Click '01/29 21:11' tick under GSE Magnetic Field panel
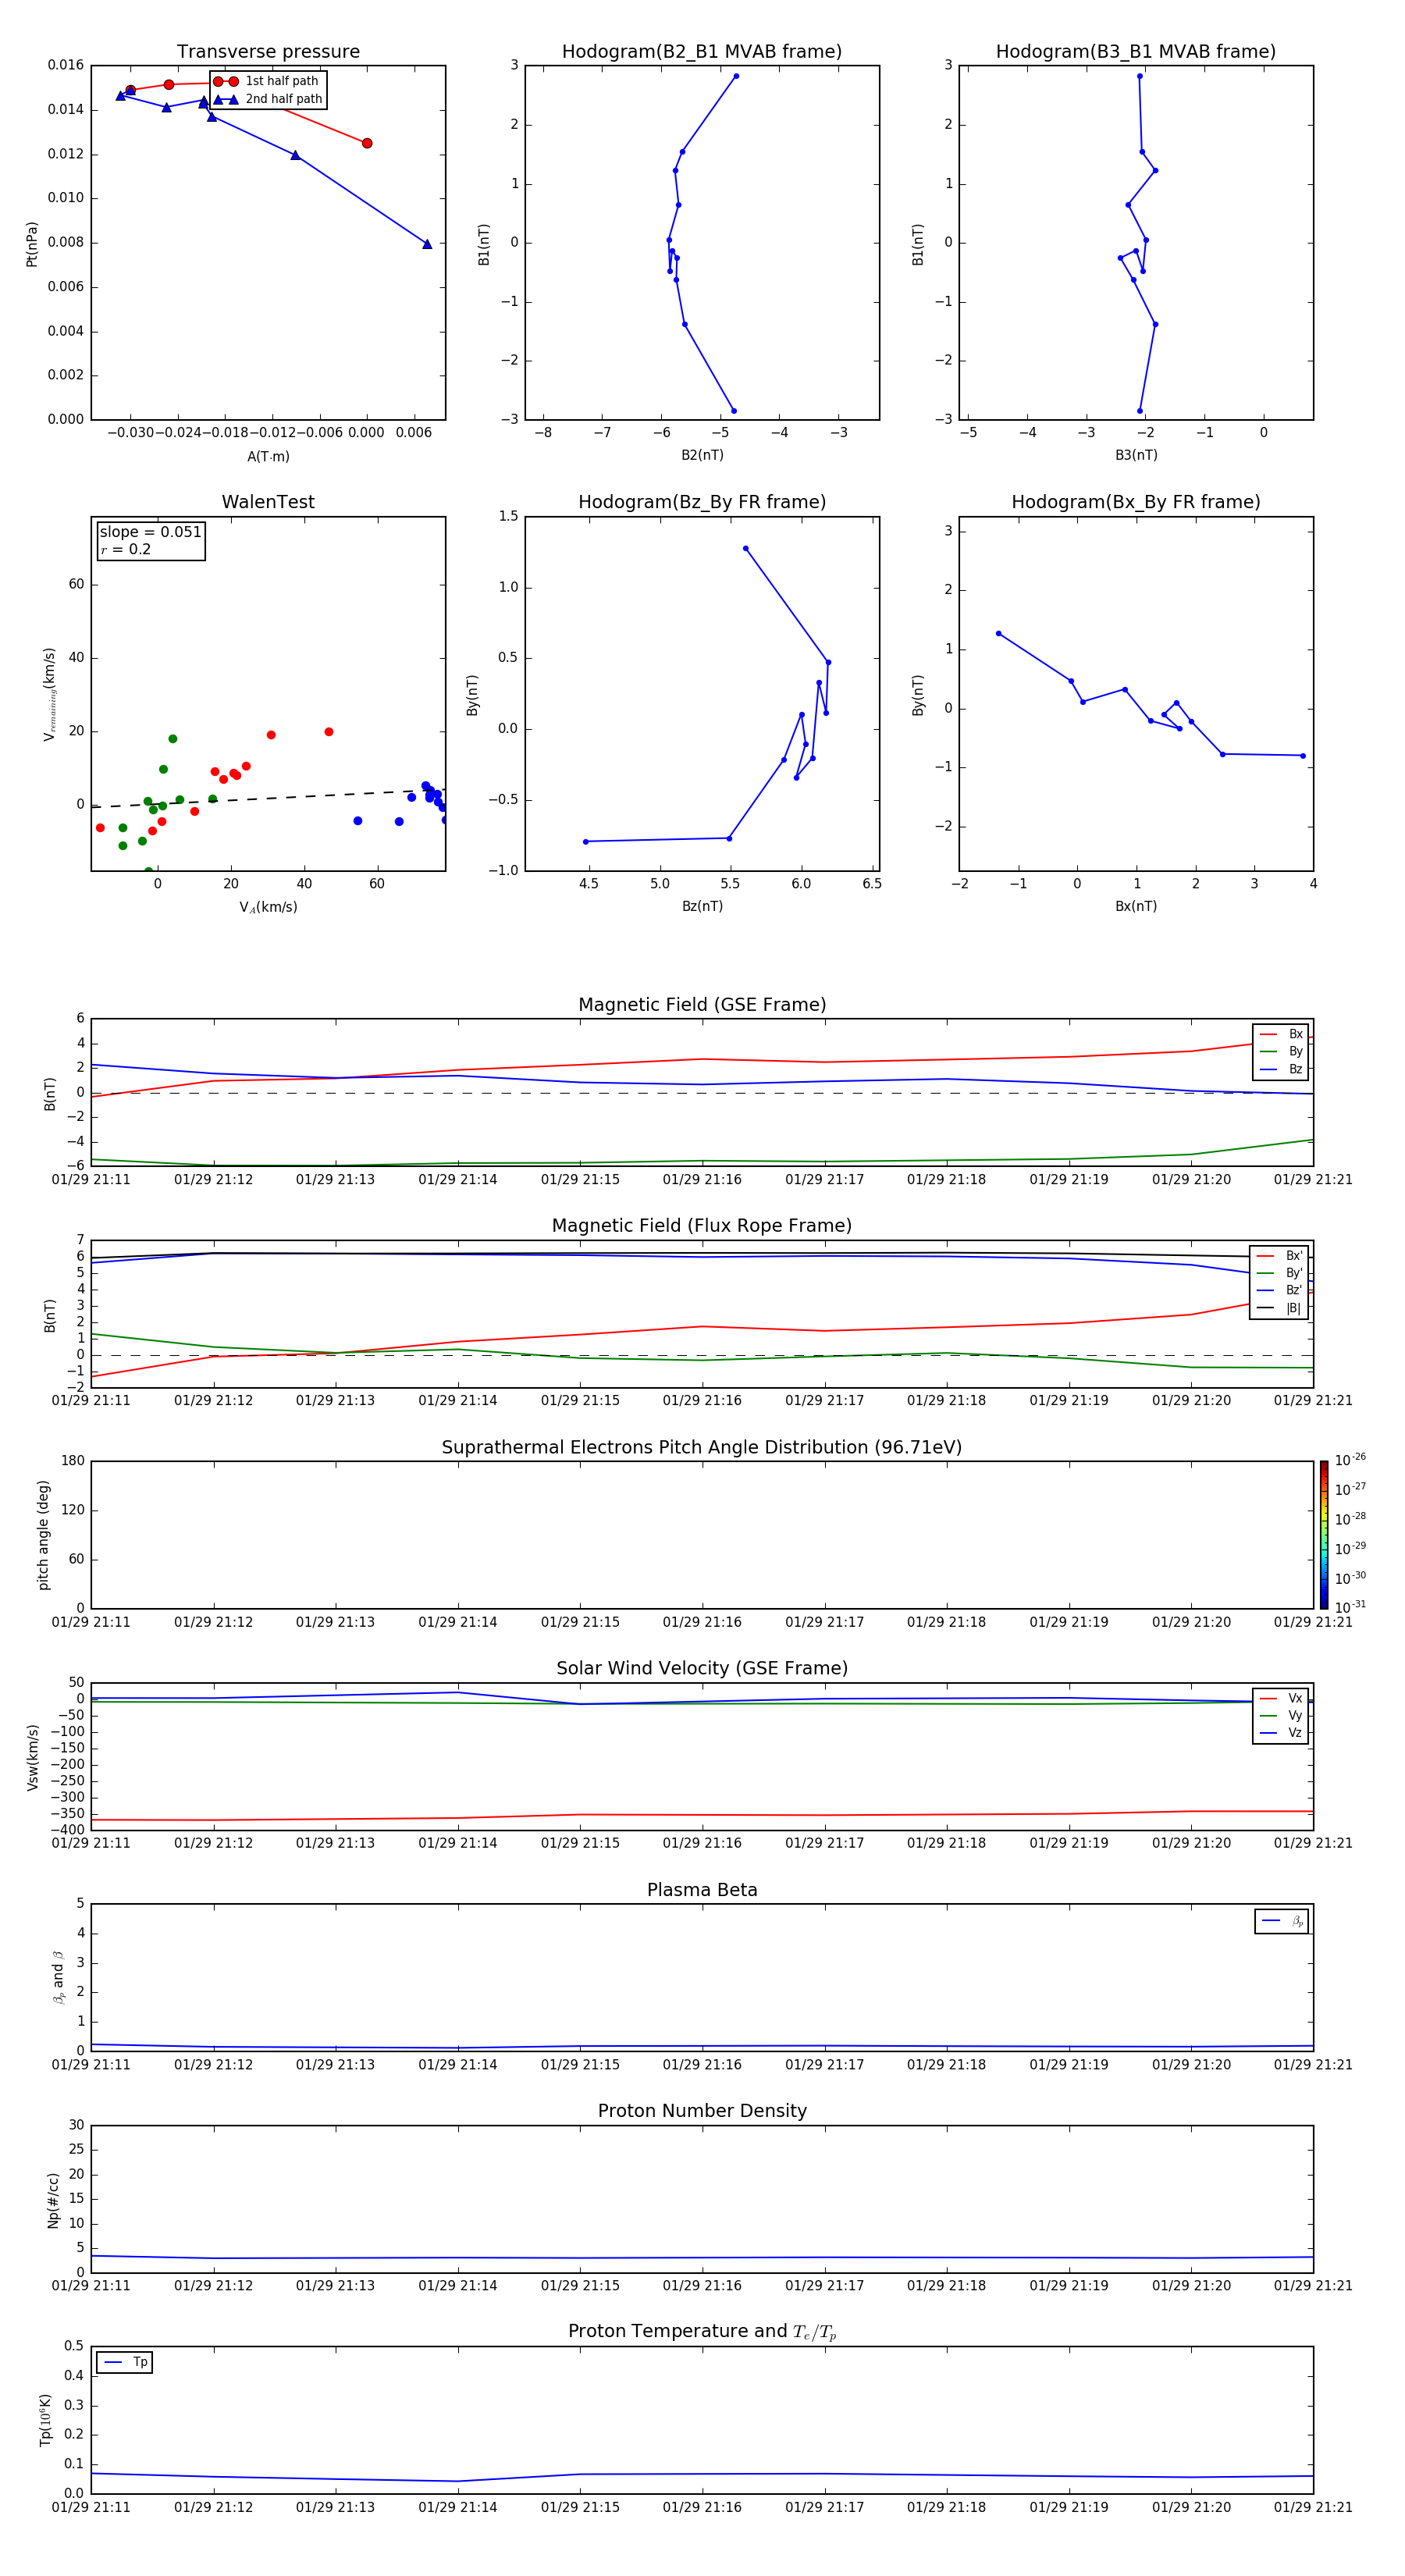Image resolution: width=1405 pixels, height=2576 pixels. (x=91, y=1180)
